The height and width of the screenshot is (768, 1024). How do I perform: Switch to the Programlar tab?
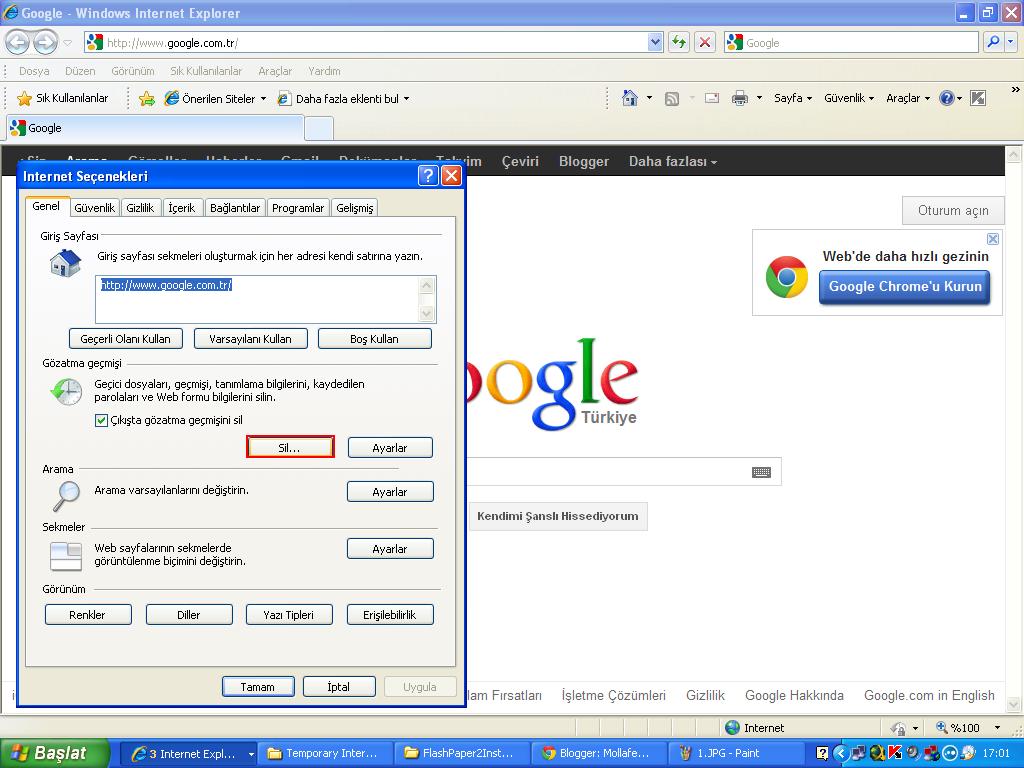pyautogui.click(x=298, y=208)
